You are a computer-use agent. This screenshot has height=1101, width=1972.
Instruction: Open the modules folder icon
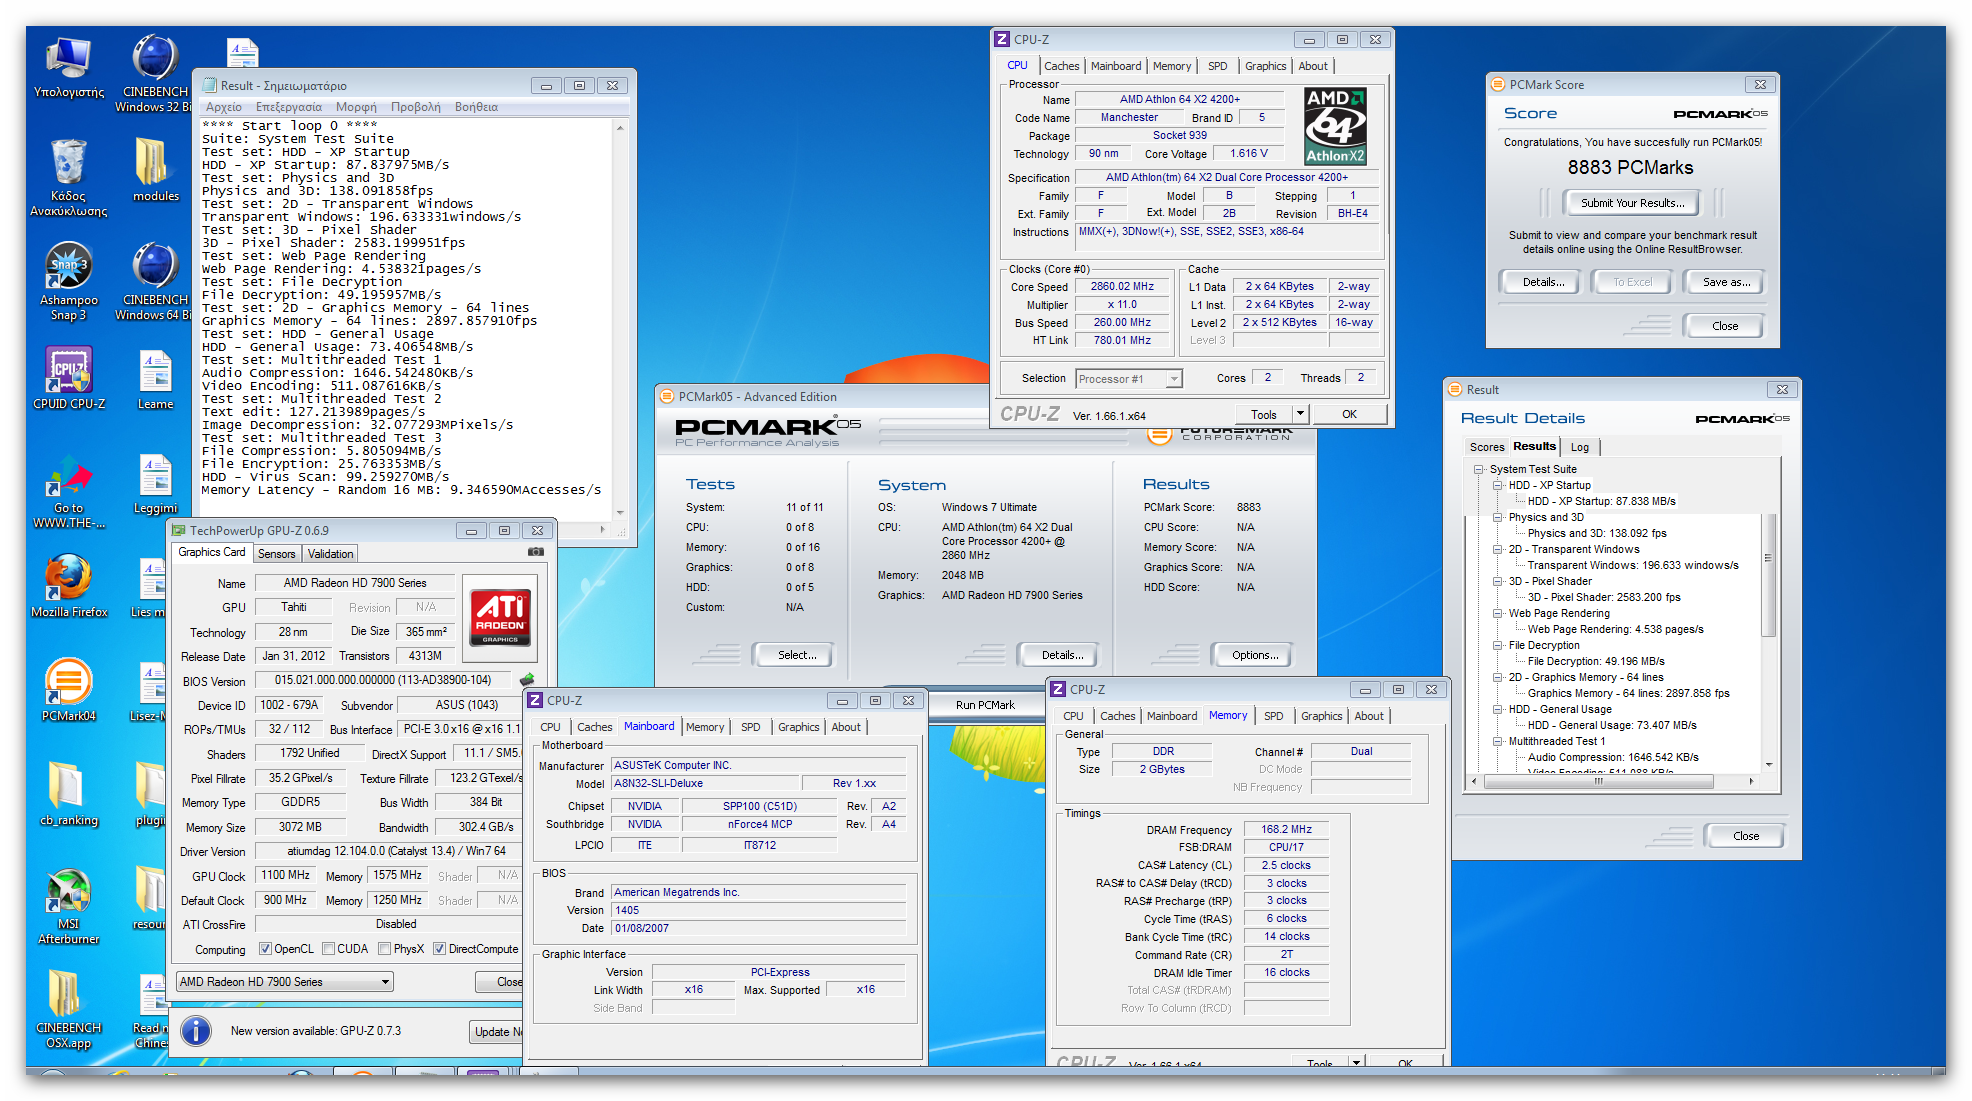tap(155, 170)
